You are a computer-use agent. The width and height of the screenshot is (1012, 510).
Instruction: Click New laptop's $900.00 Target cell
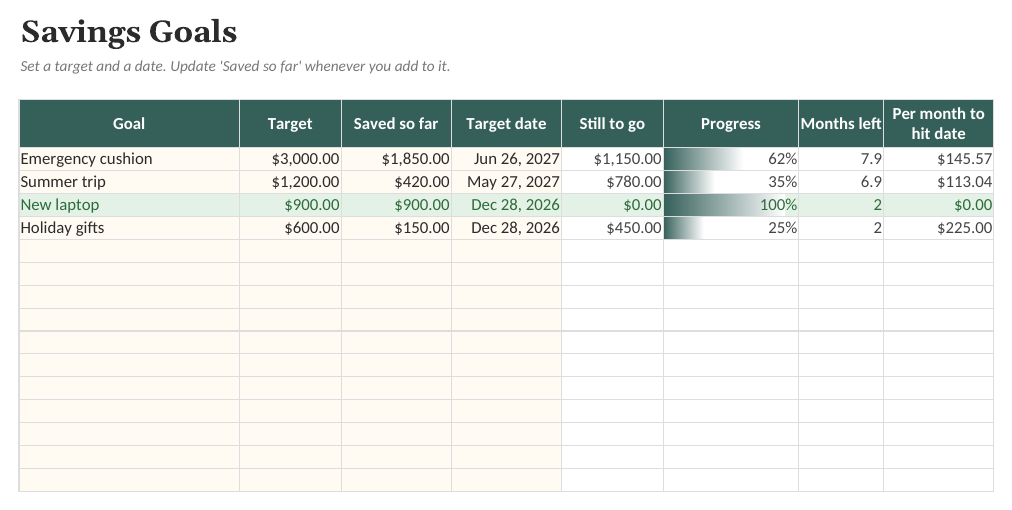(x=290, y=205)
